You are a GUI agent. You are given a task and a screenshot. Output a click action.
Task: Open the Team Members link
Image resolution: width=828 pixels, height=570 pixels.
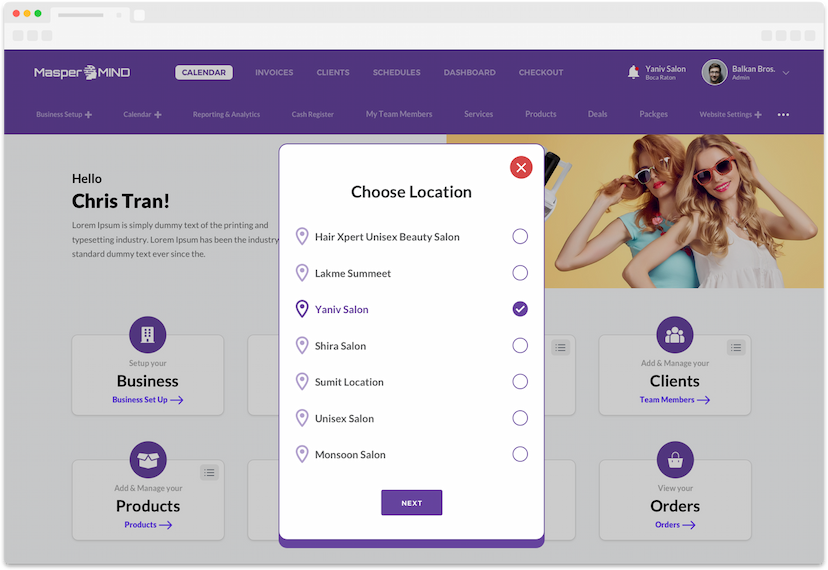coord(674,400)
